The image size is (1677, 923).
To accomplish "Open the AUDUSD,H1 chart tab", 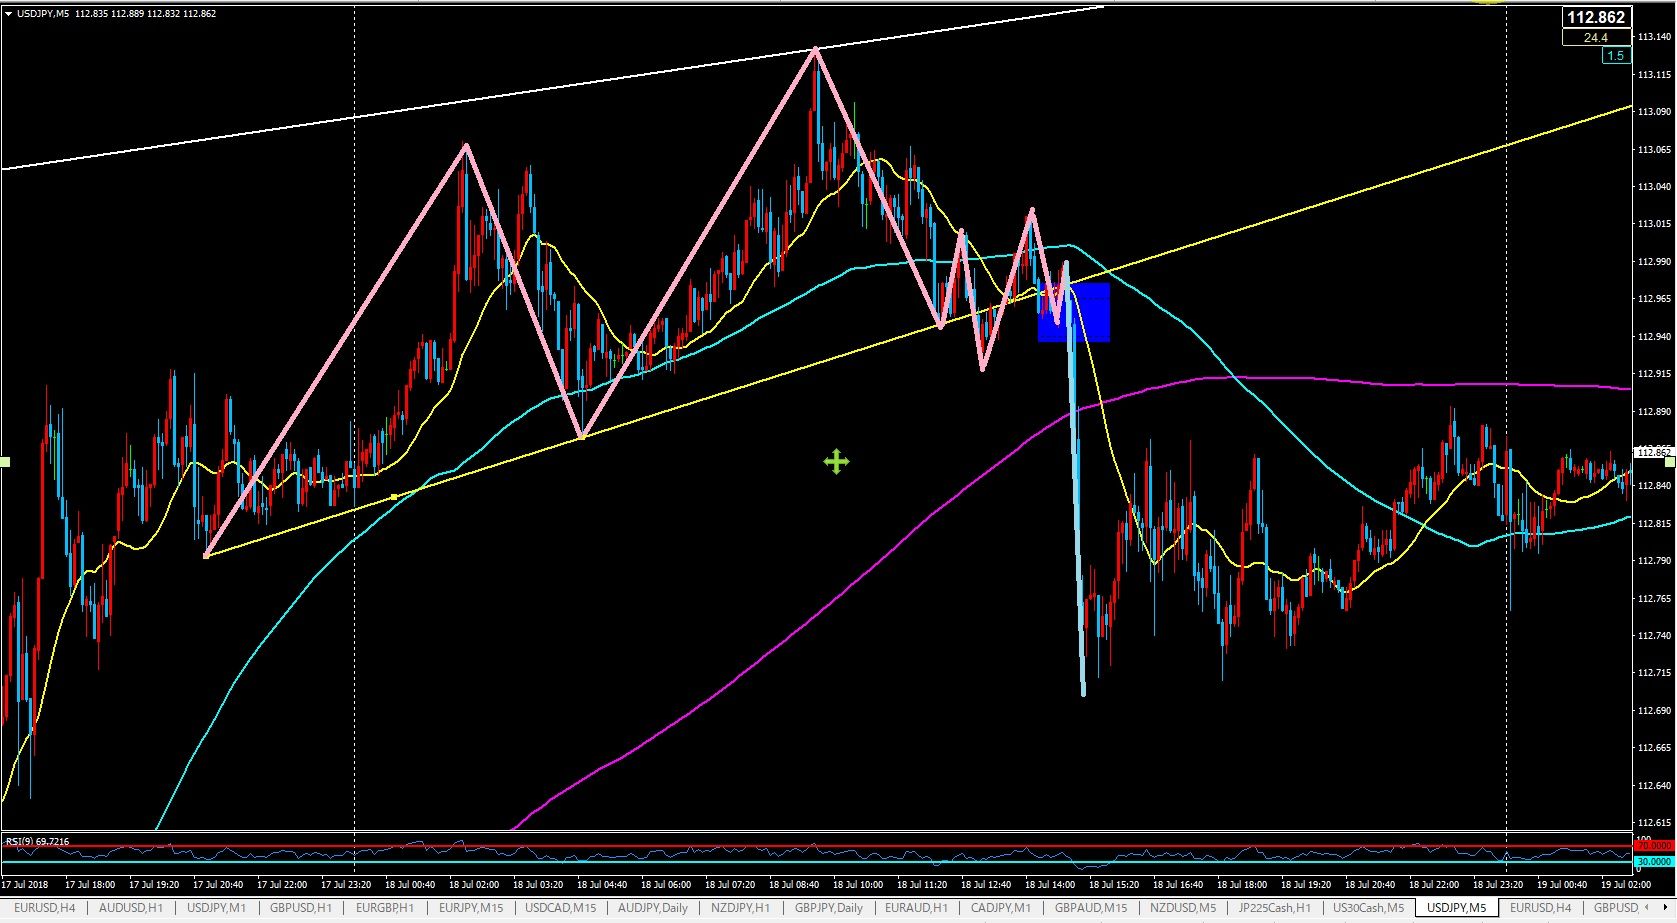I will pos(131,908).
